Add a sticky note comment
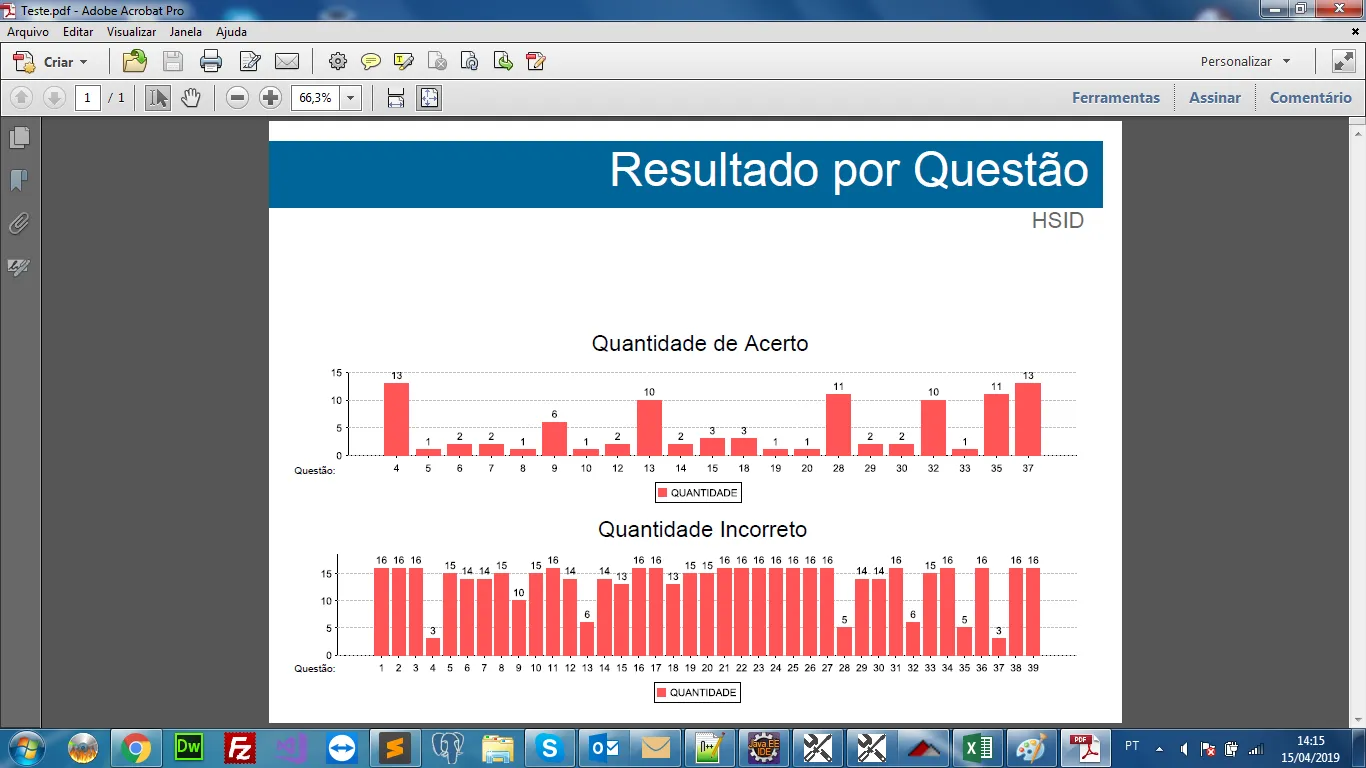The width and height of the screenshot is (1366, 768). [x=371, y=62]
